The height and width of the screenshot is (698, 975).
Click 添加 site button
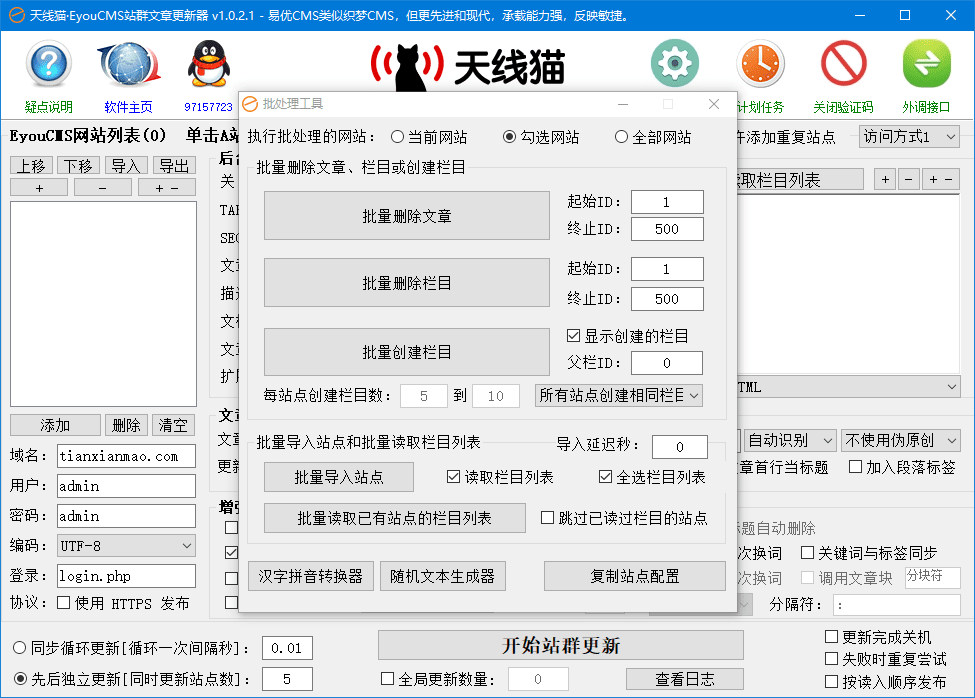tap(55, 425)
